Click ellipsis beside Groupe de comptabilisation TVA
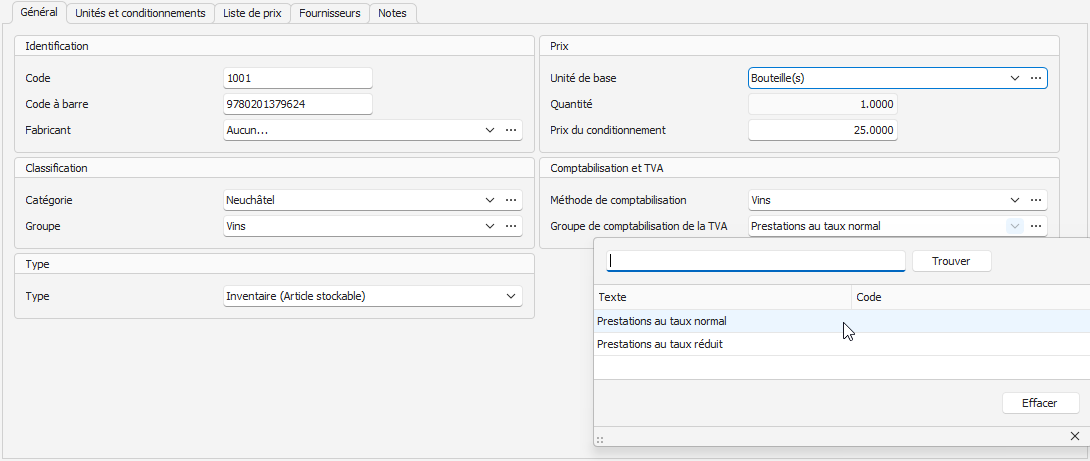This screenshot has width=1090, height=461. coord(1036,226)
